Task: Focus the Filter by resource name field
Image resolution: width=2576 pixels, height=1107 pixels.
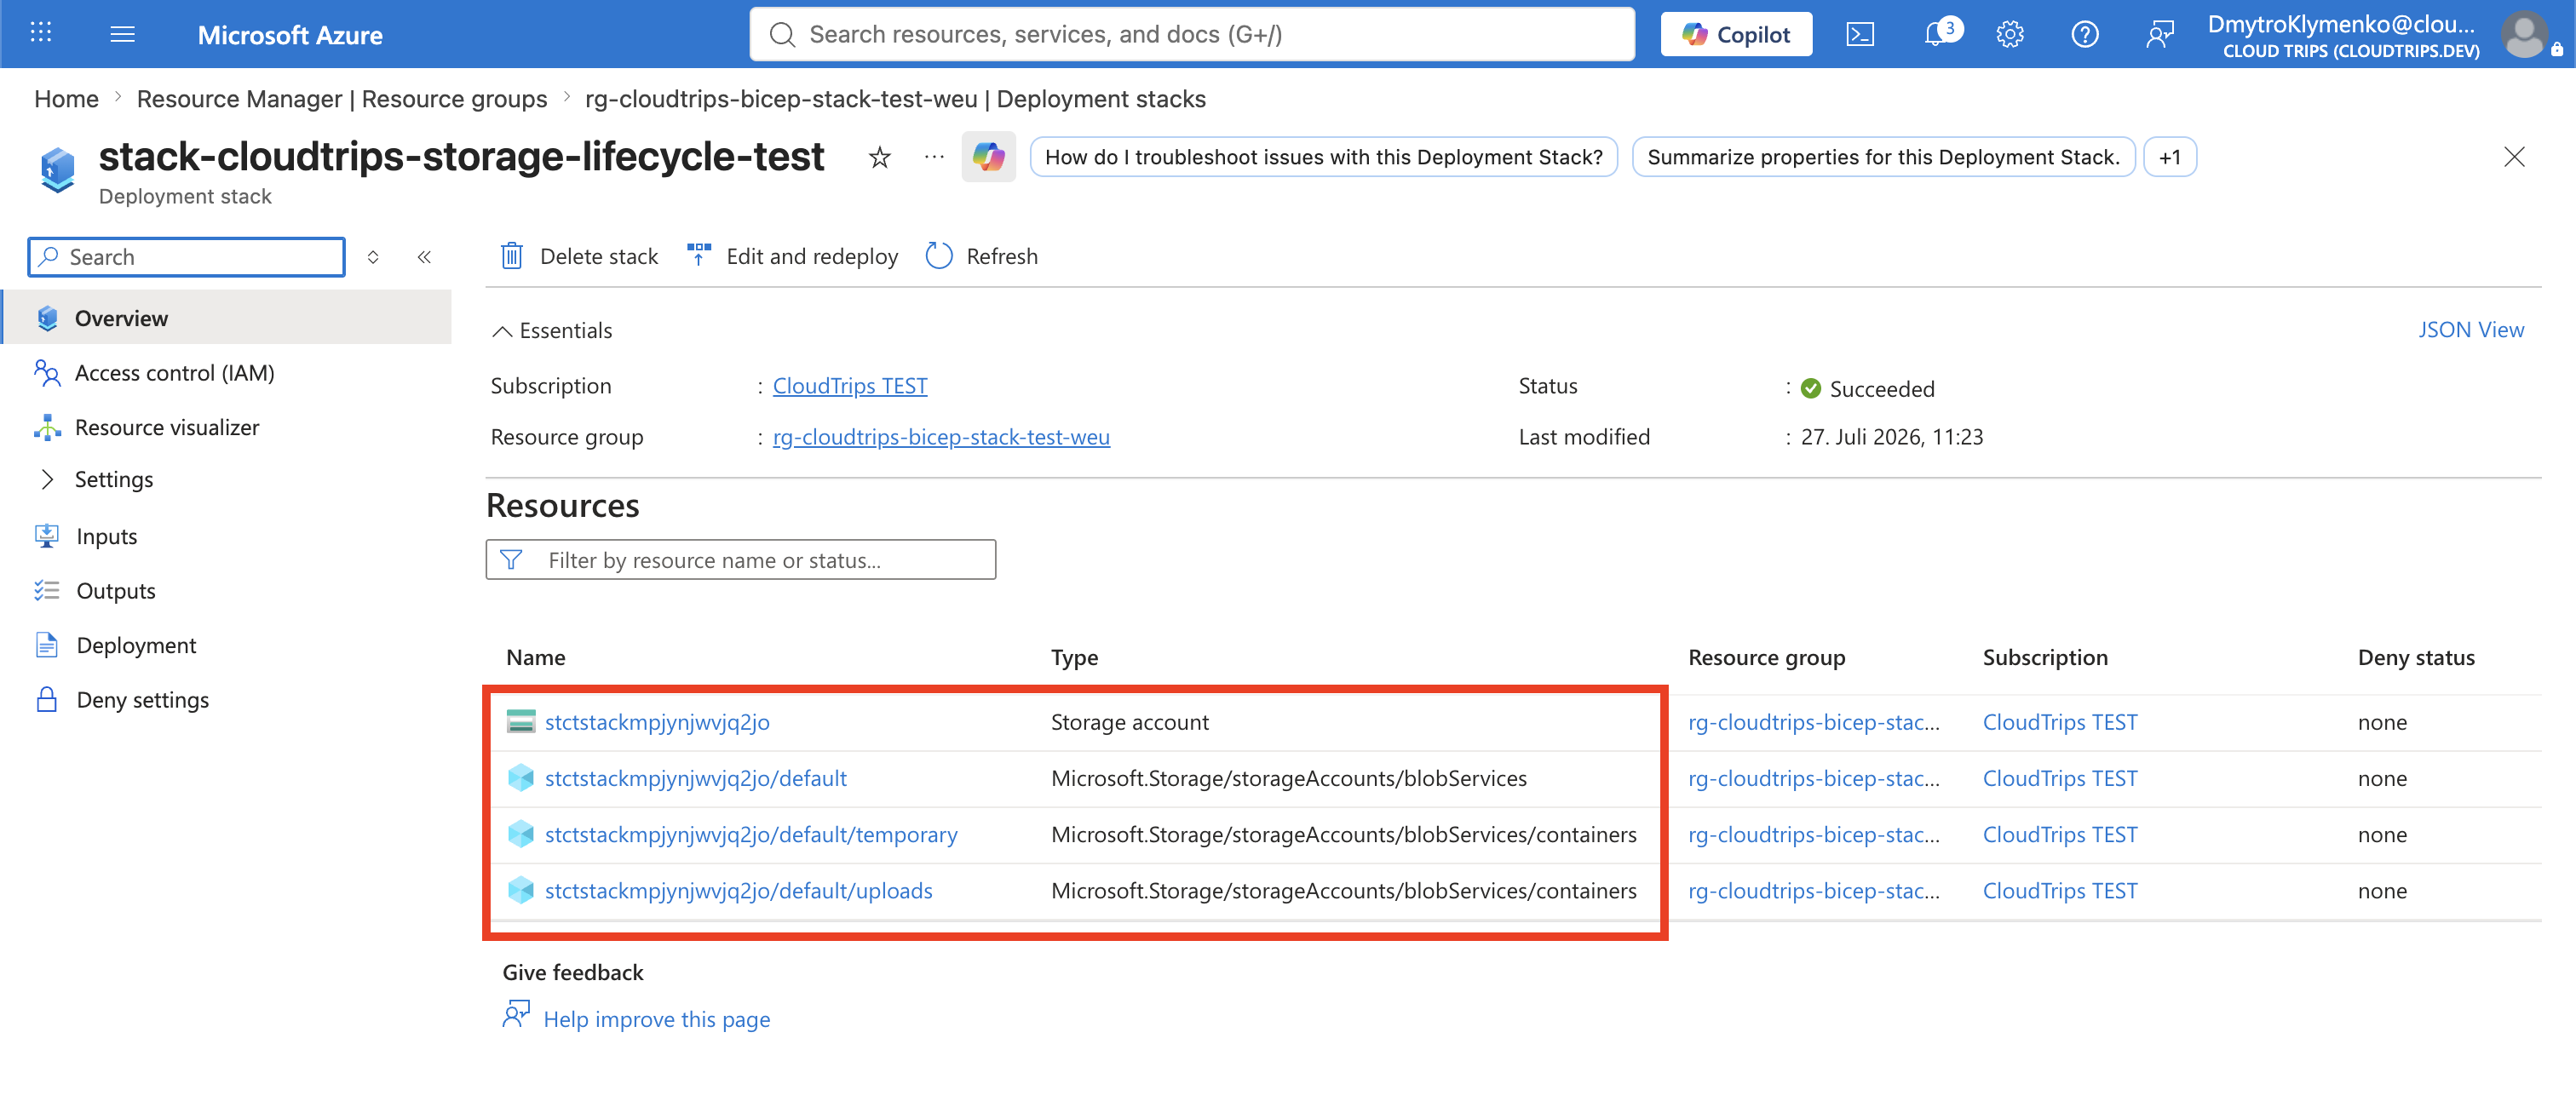Action: pyautogui.click(x=741, y=559)
